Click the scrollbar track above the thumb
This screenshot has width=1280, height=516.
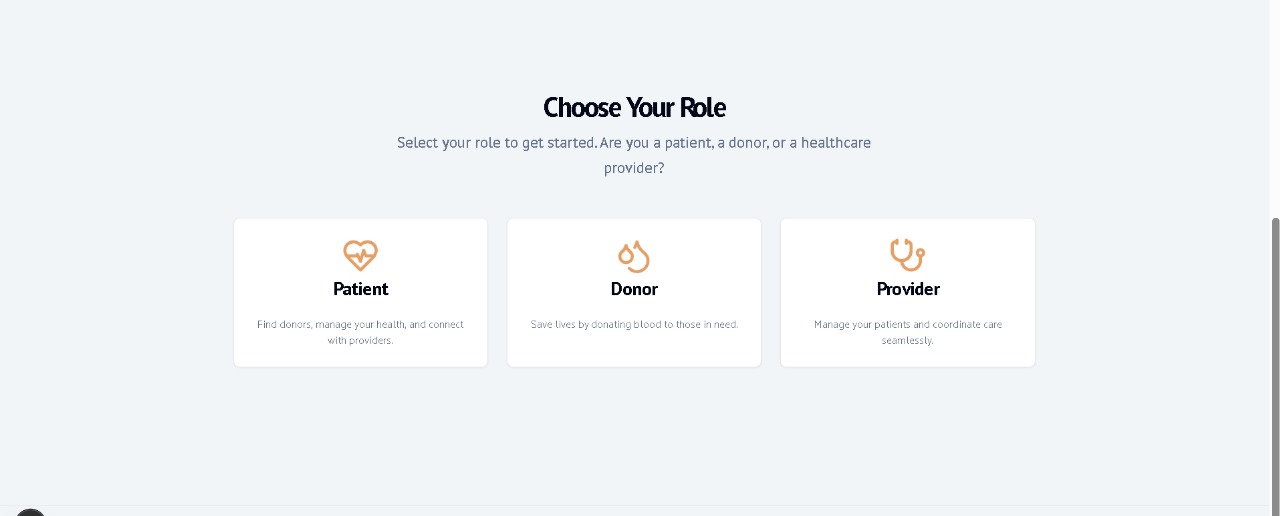click(1274, 100)
